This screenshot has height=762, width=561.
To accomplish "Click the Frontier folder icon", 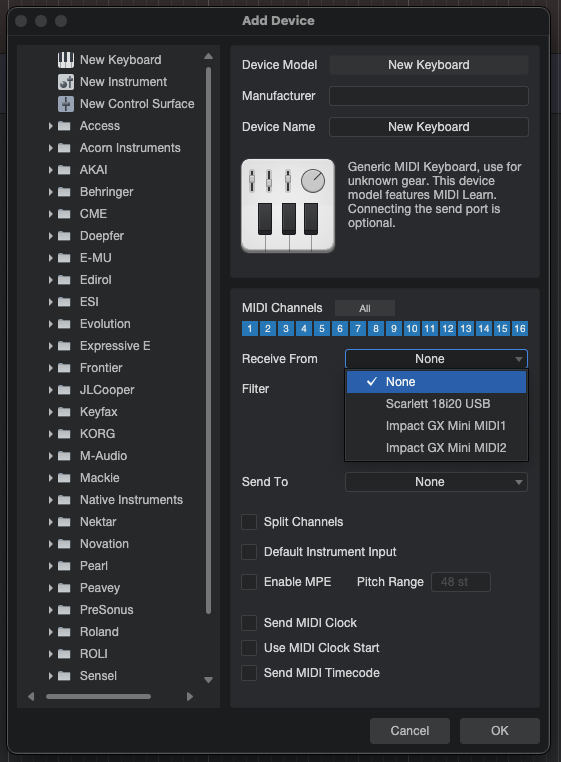I will pyautogui.click(x=64, y=368).
